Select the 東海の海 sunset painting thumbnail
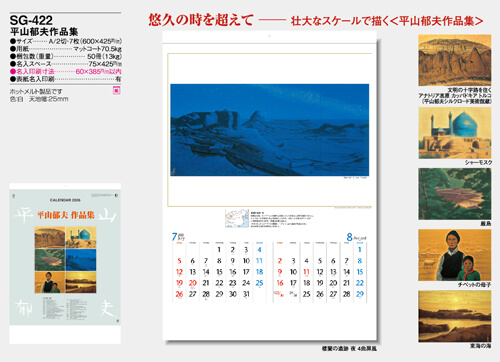500x362 pixels. [455, 316]
